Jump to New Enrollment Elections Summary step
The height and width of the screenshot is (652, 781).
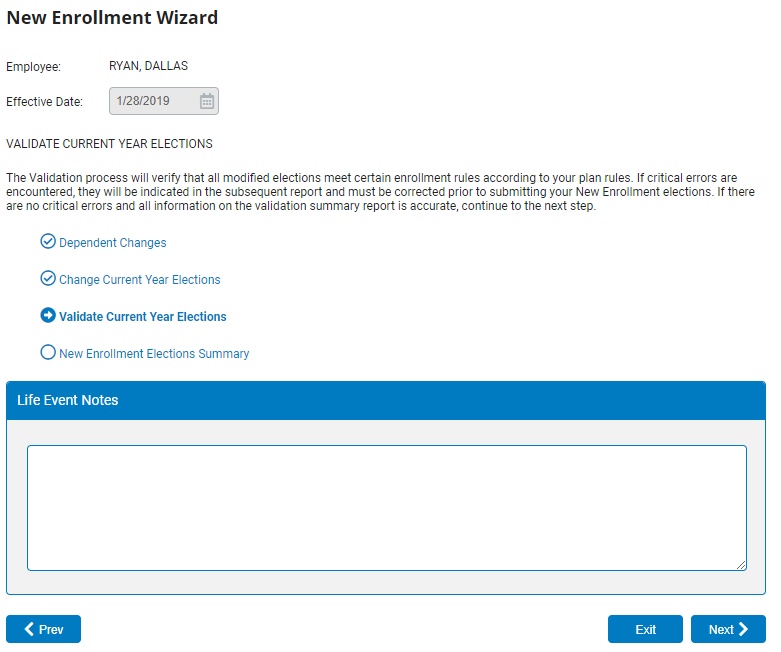tap(154, 354)
